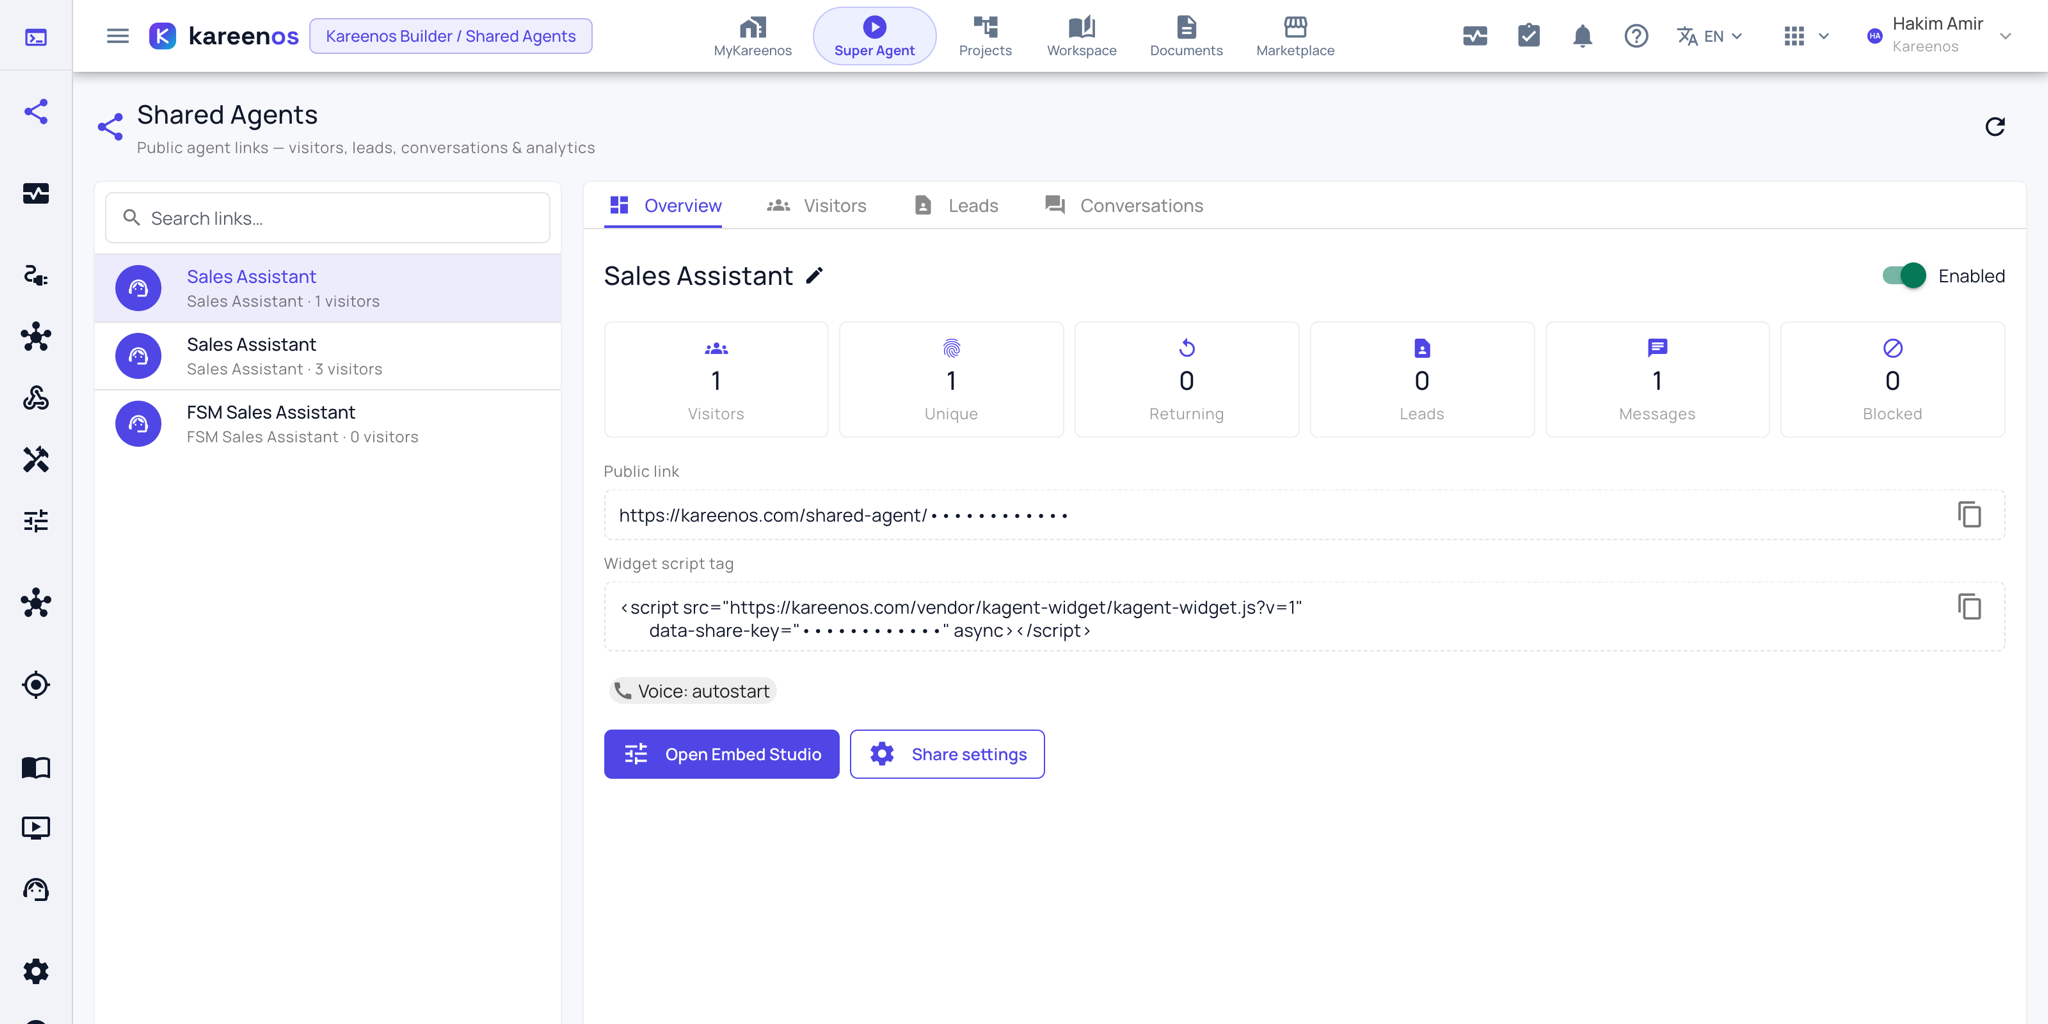Open the agent headset sidebar icon
The width and height of the screenshot is (2048, 1024).
(36, 890)
